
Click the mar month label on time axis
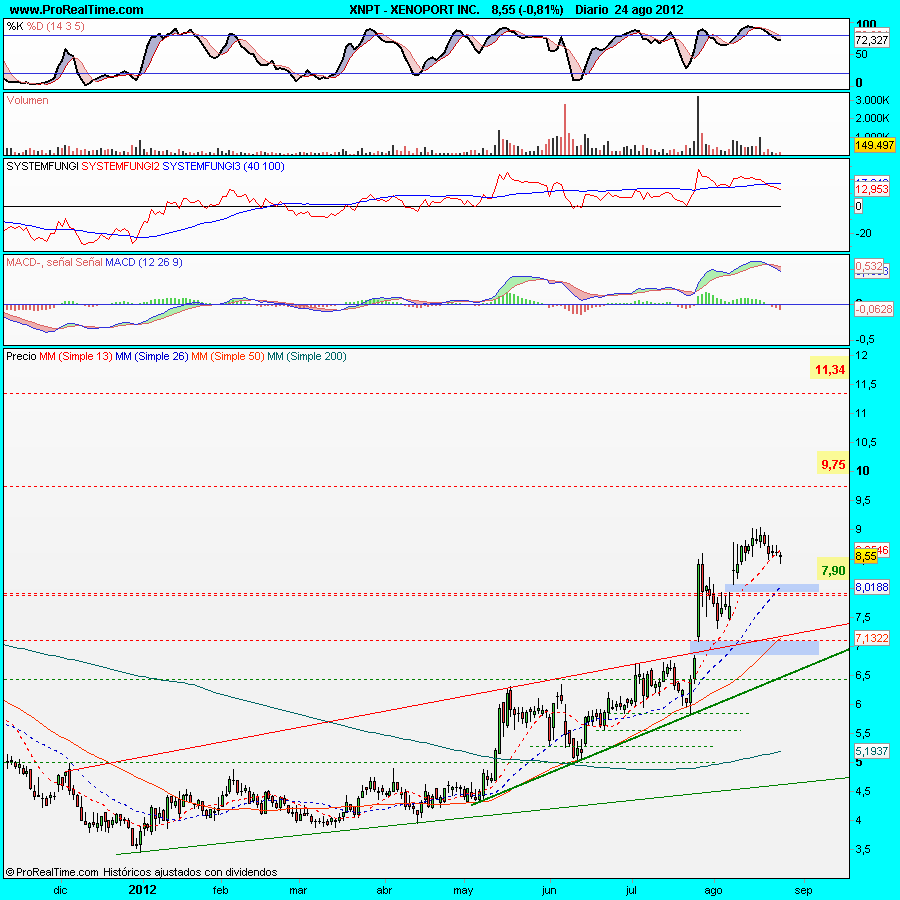click(298, 890)
